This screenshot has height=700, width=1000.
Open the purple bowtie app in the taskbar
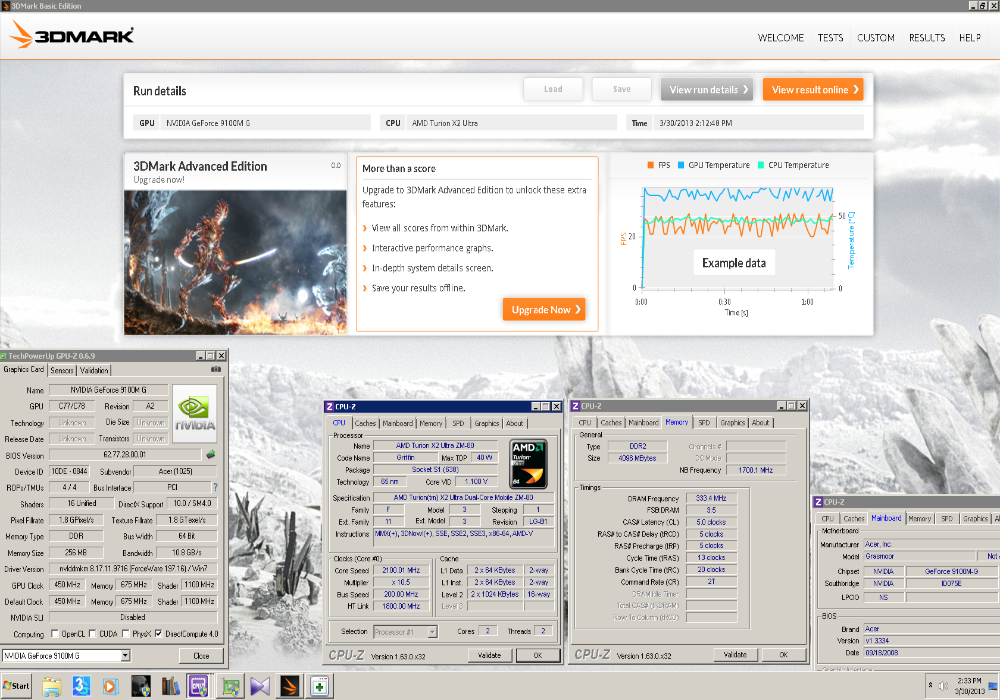pyautogui.click(x=260, y=686)
